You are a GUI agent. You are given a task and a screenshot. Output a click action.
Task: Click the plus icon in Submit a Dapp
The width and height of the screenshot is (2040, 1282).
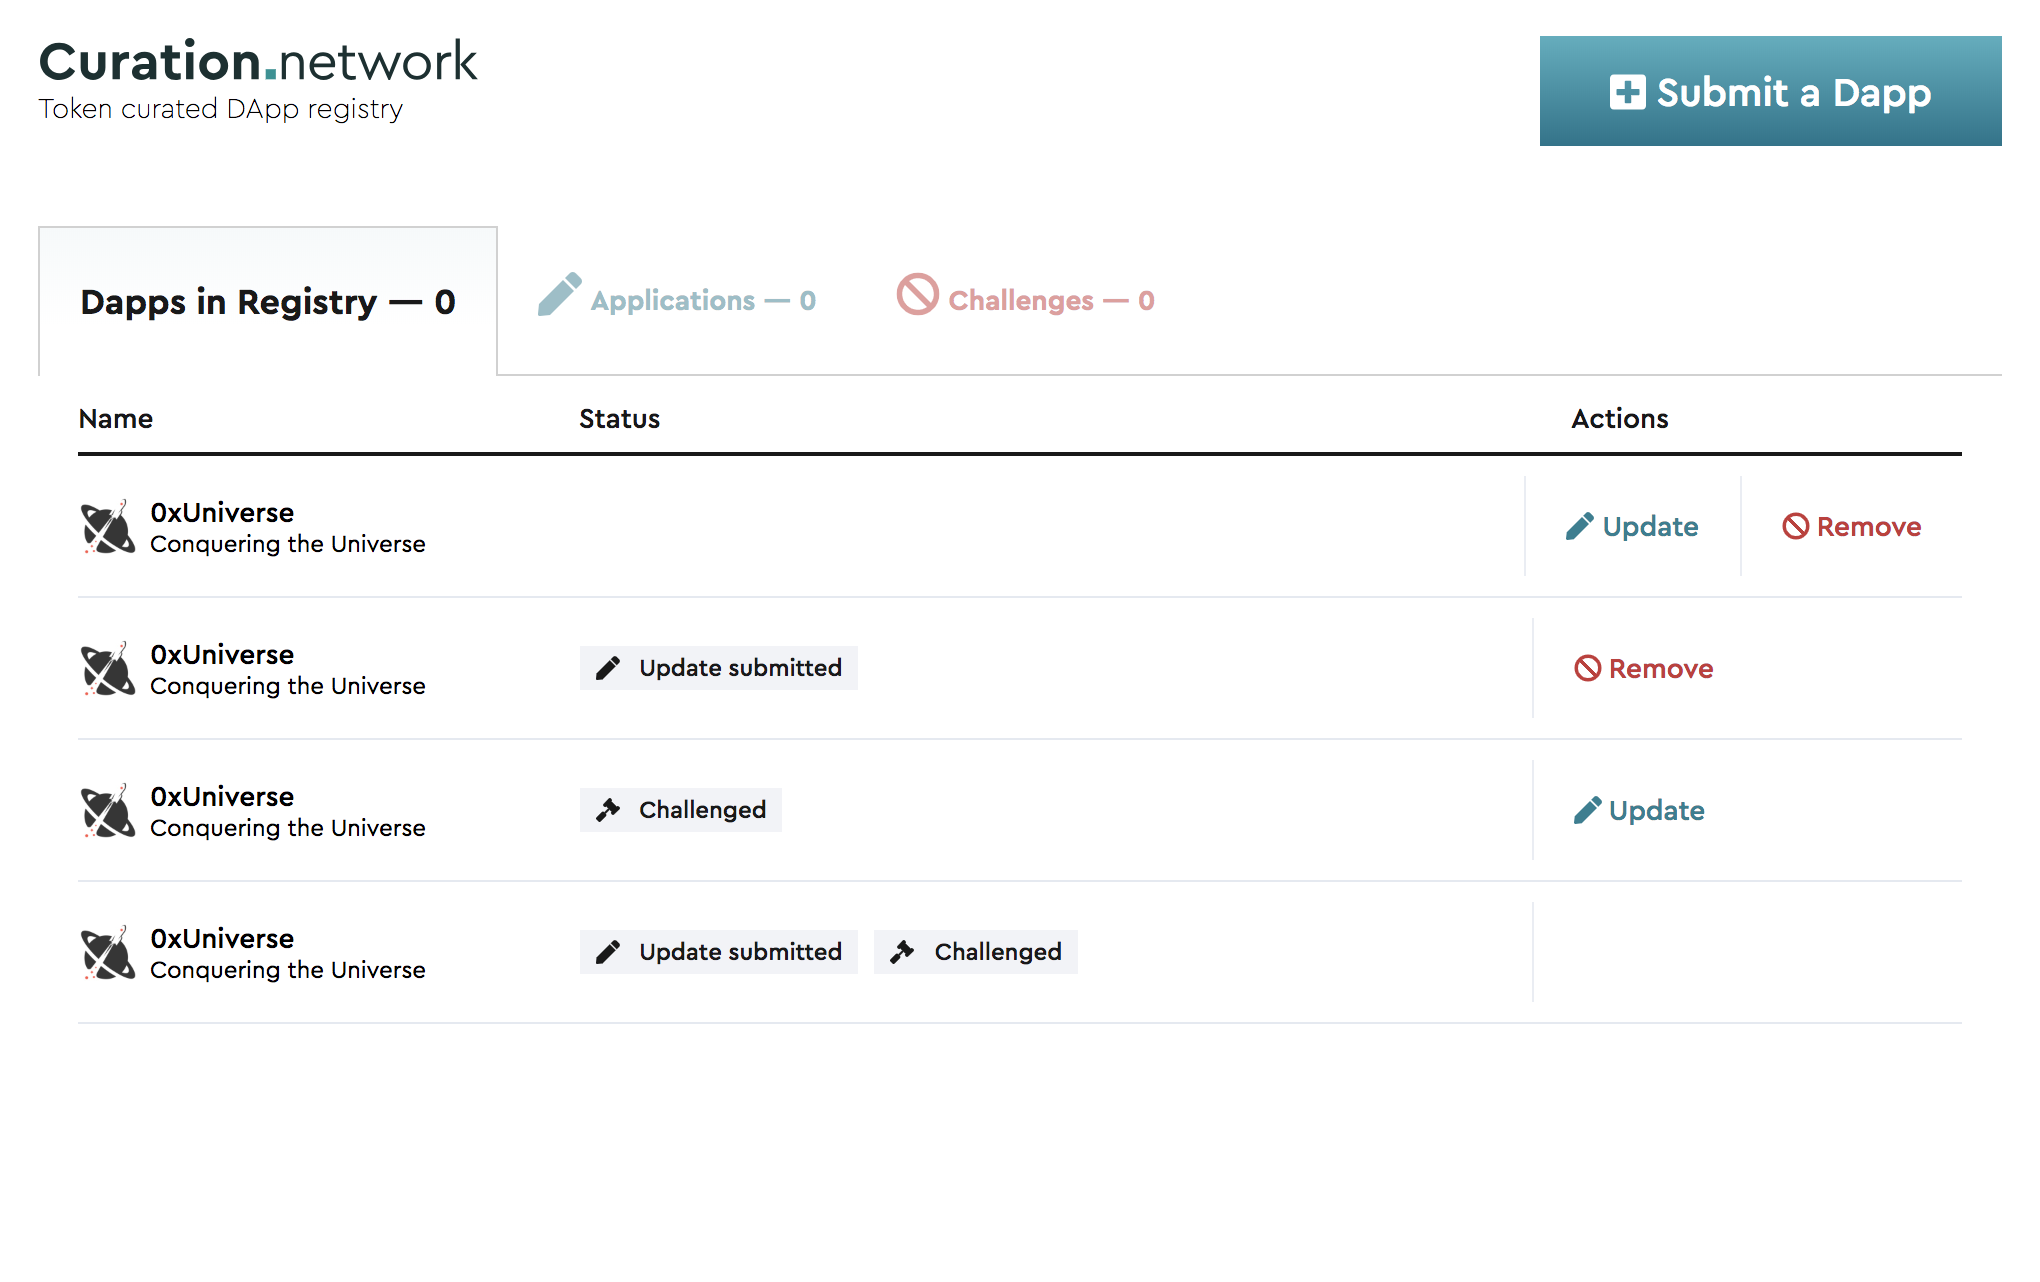[x=1627, y=92]
